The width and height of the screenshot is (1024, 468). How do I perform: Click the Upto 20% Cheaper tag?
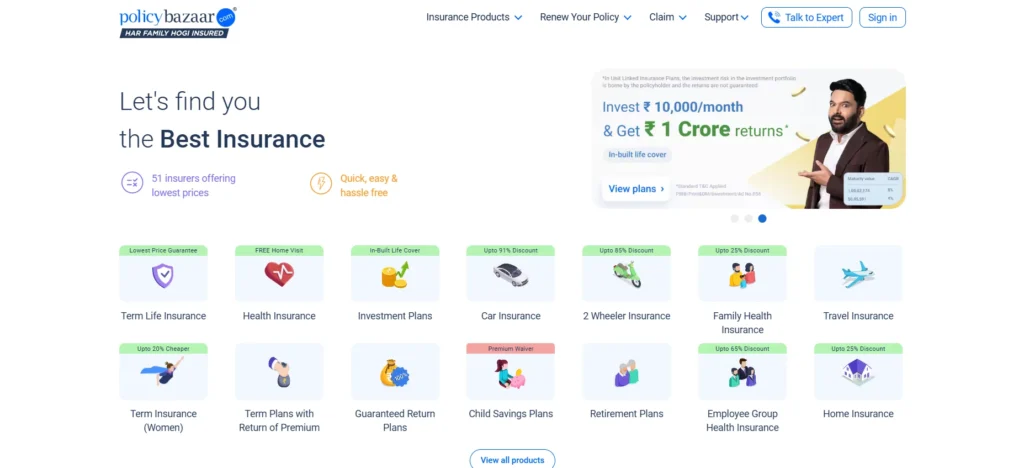pyautogui.click(x=163, y=349)
